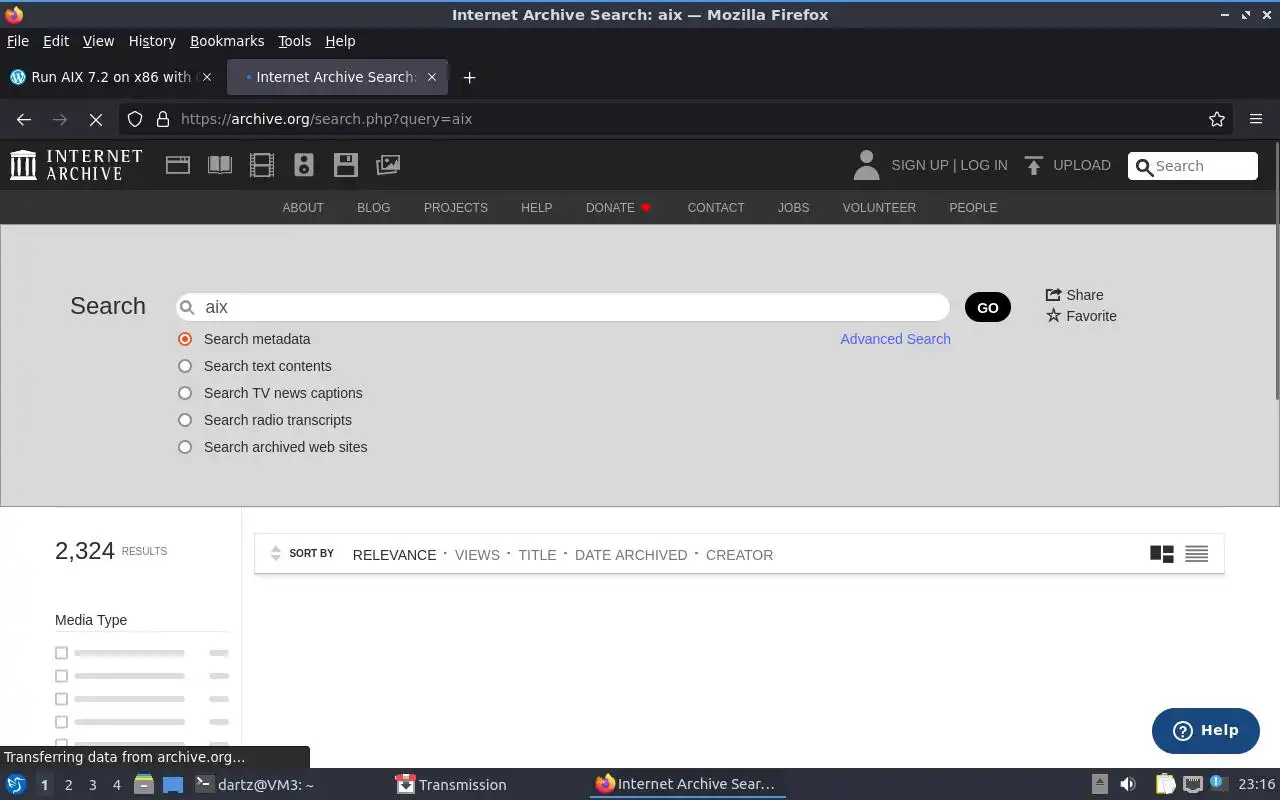Click the GO search button

coord(988,307)
